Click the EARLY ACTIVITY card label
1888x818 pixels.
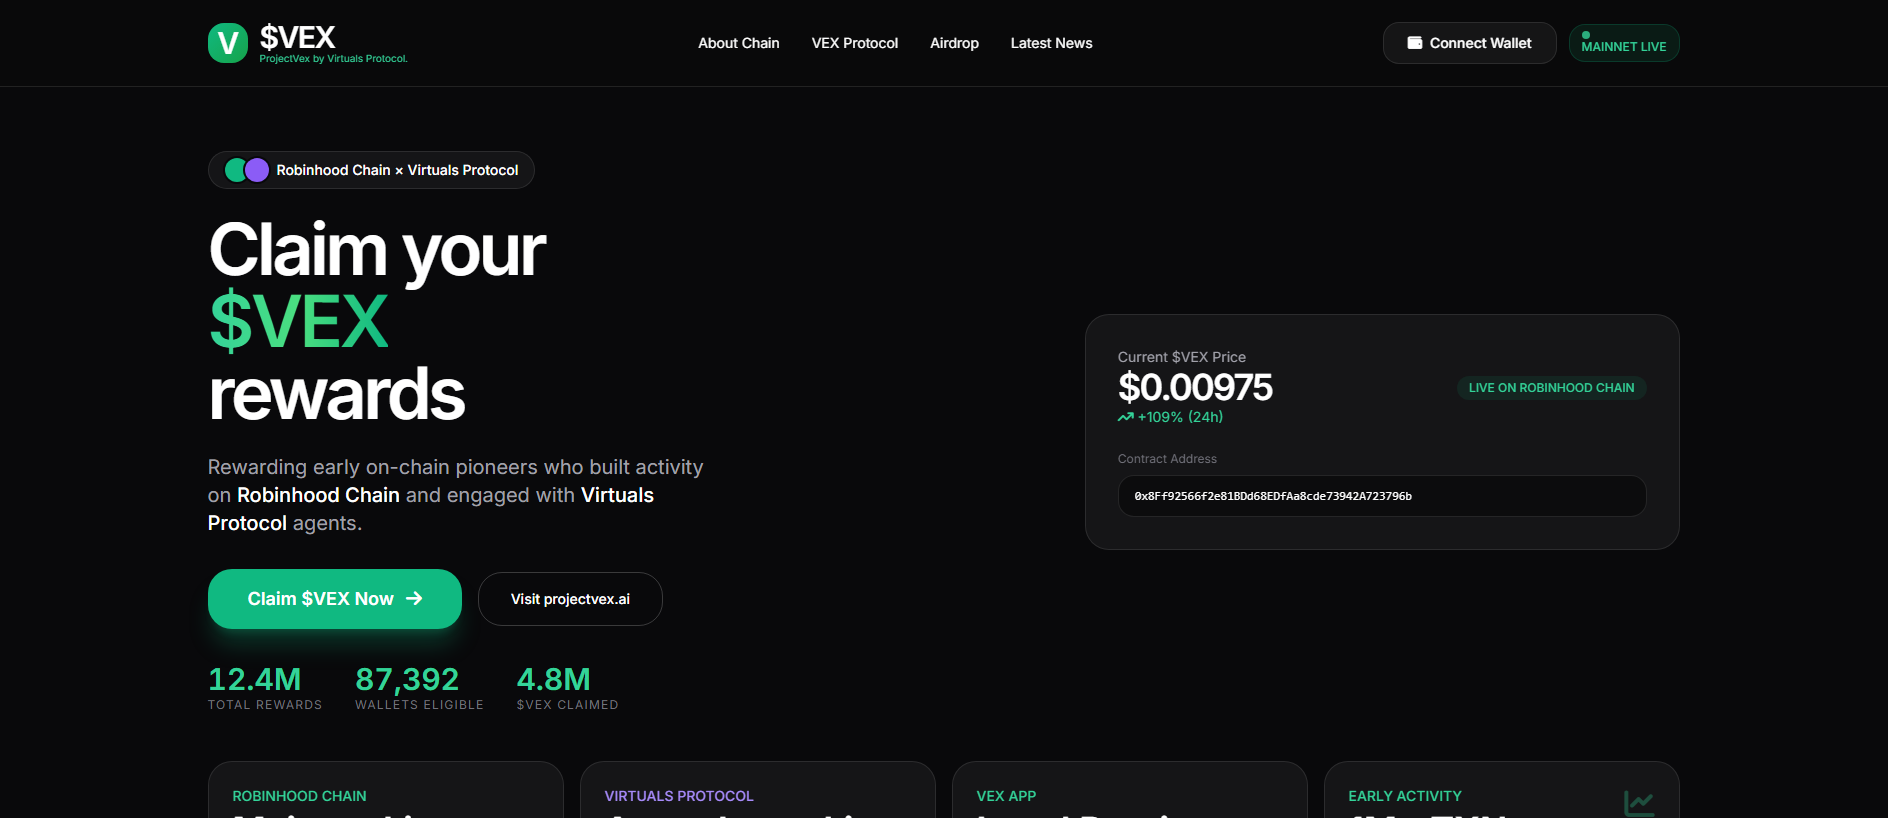1405,796
